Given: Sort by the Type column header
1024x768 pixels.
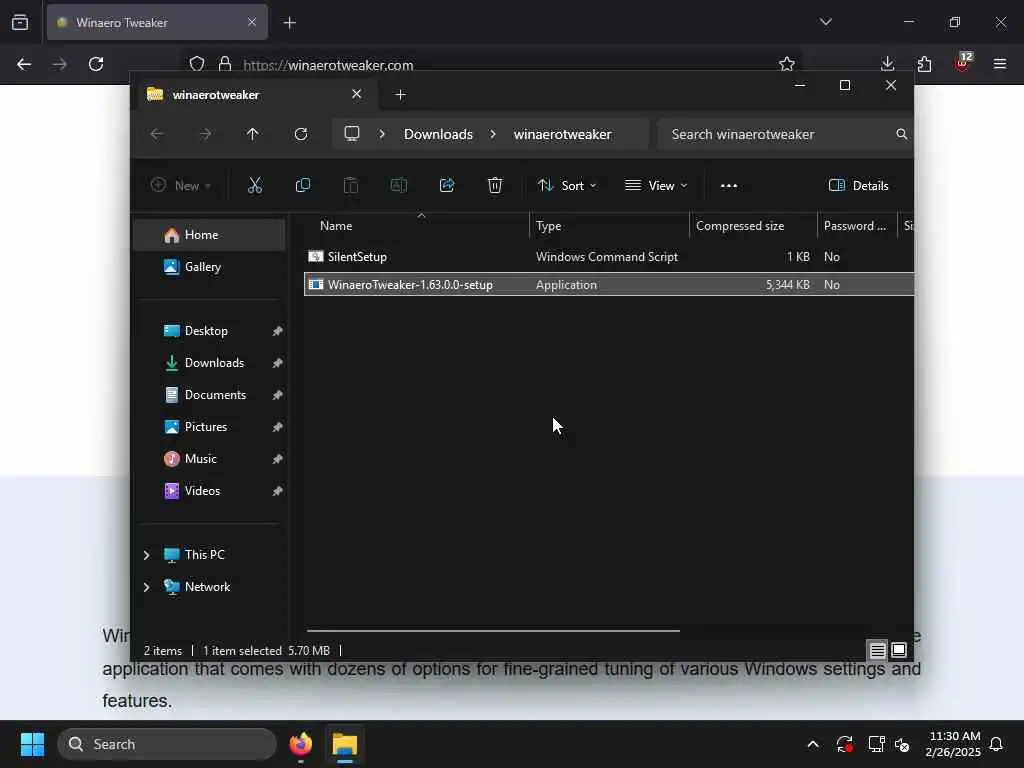Looking at the screenshot, I should pos(609,226).
